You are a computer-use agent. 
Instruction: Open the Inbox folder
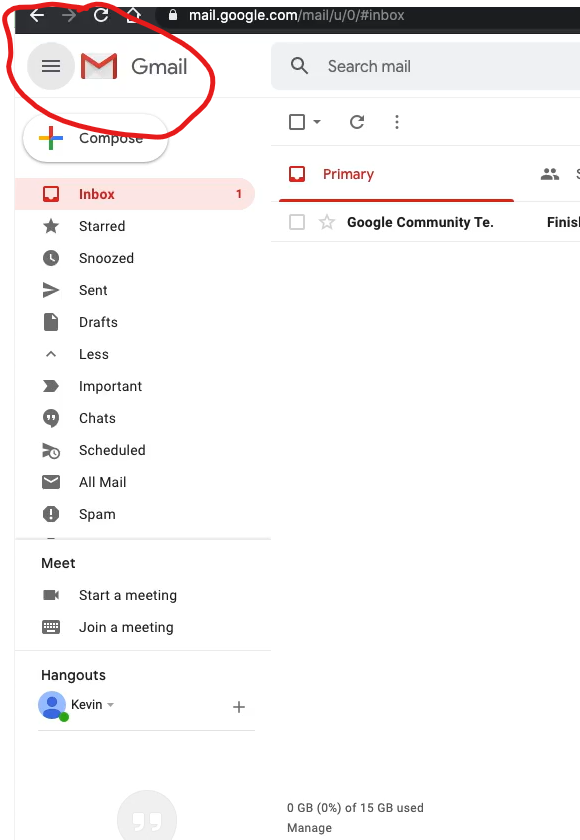(x=135, y=194)
